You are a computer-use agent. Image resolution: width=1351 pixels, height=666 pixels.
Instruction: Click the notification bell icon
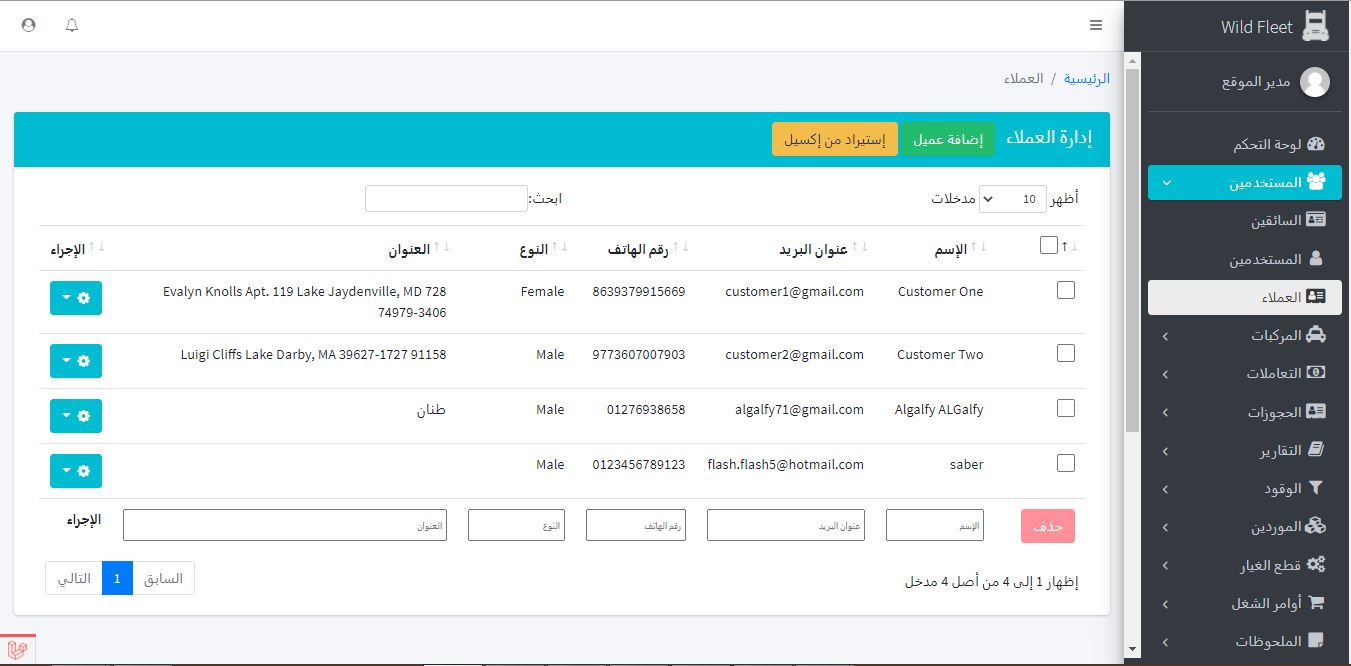[x=72, y=25]
